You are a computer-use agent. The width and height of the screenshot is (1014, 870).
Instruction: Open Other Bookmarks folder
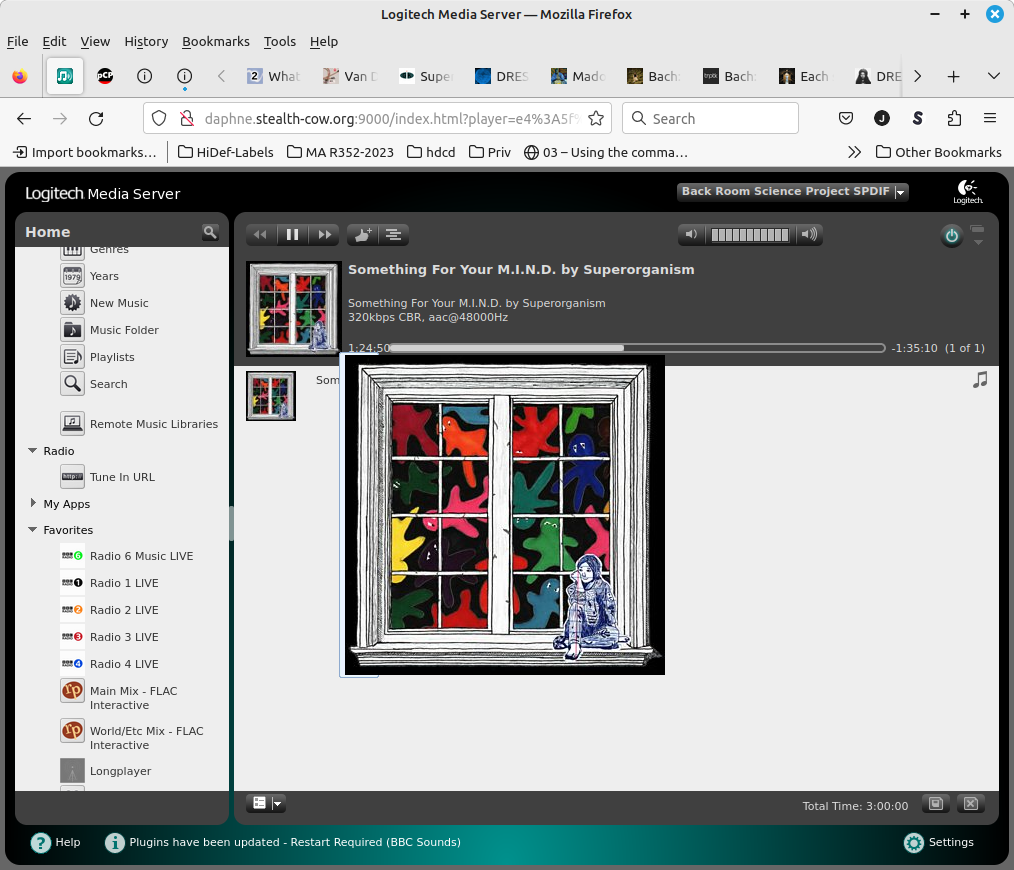click(x=938, y=152)
